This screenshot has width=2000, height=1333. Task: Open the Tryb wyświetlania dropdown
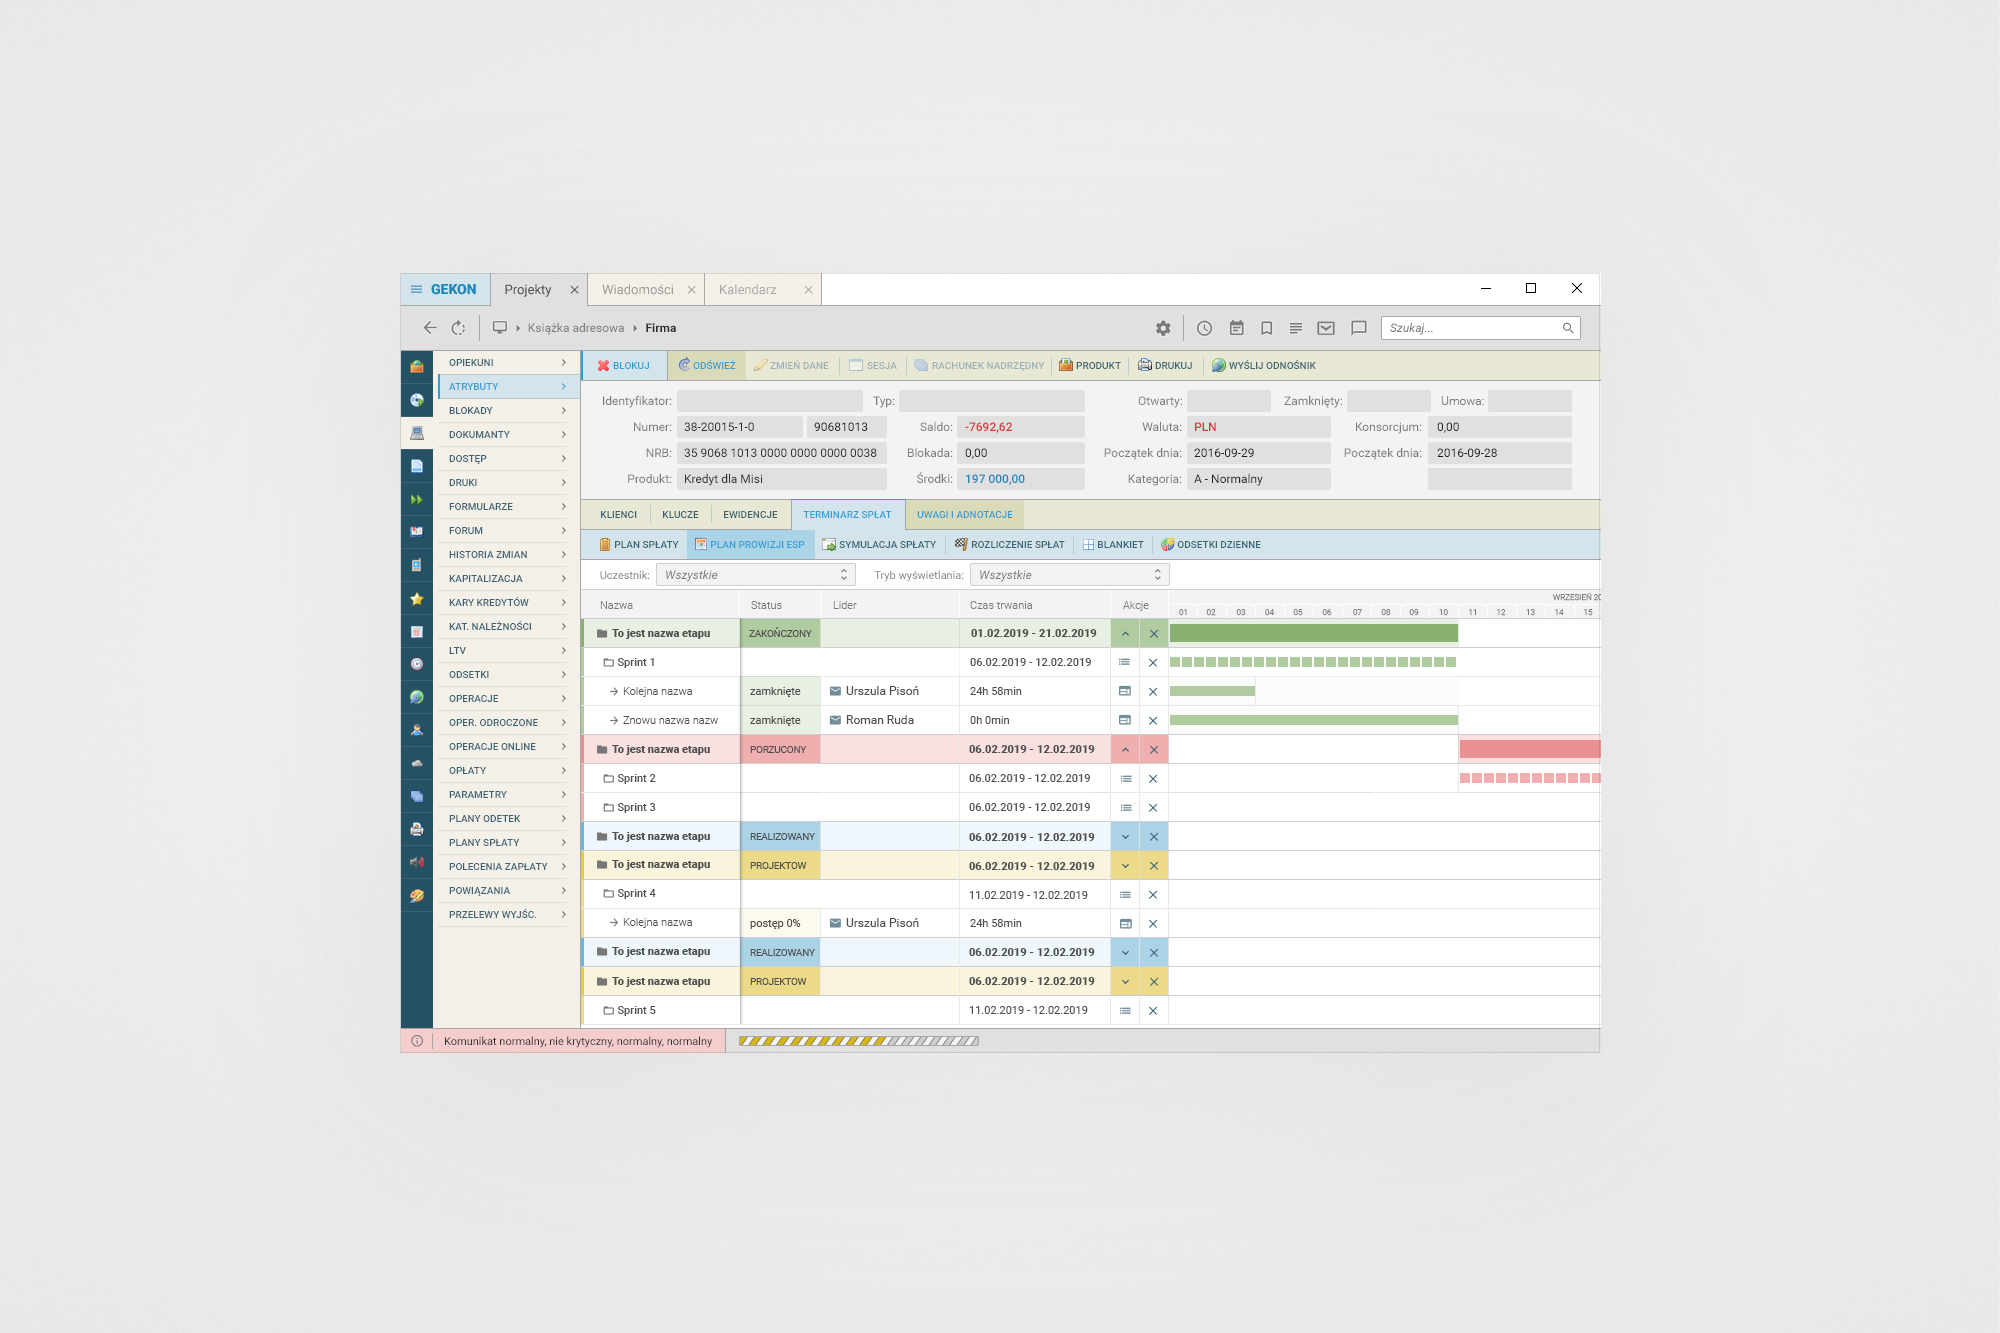tap(1069, 575)
